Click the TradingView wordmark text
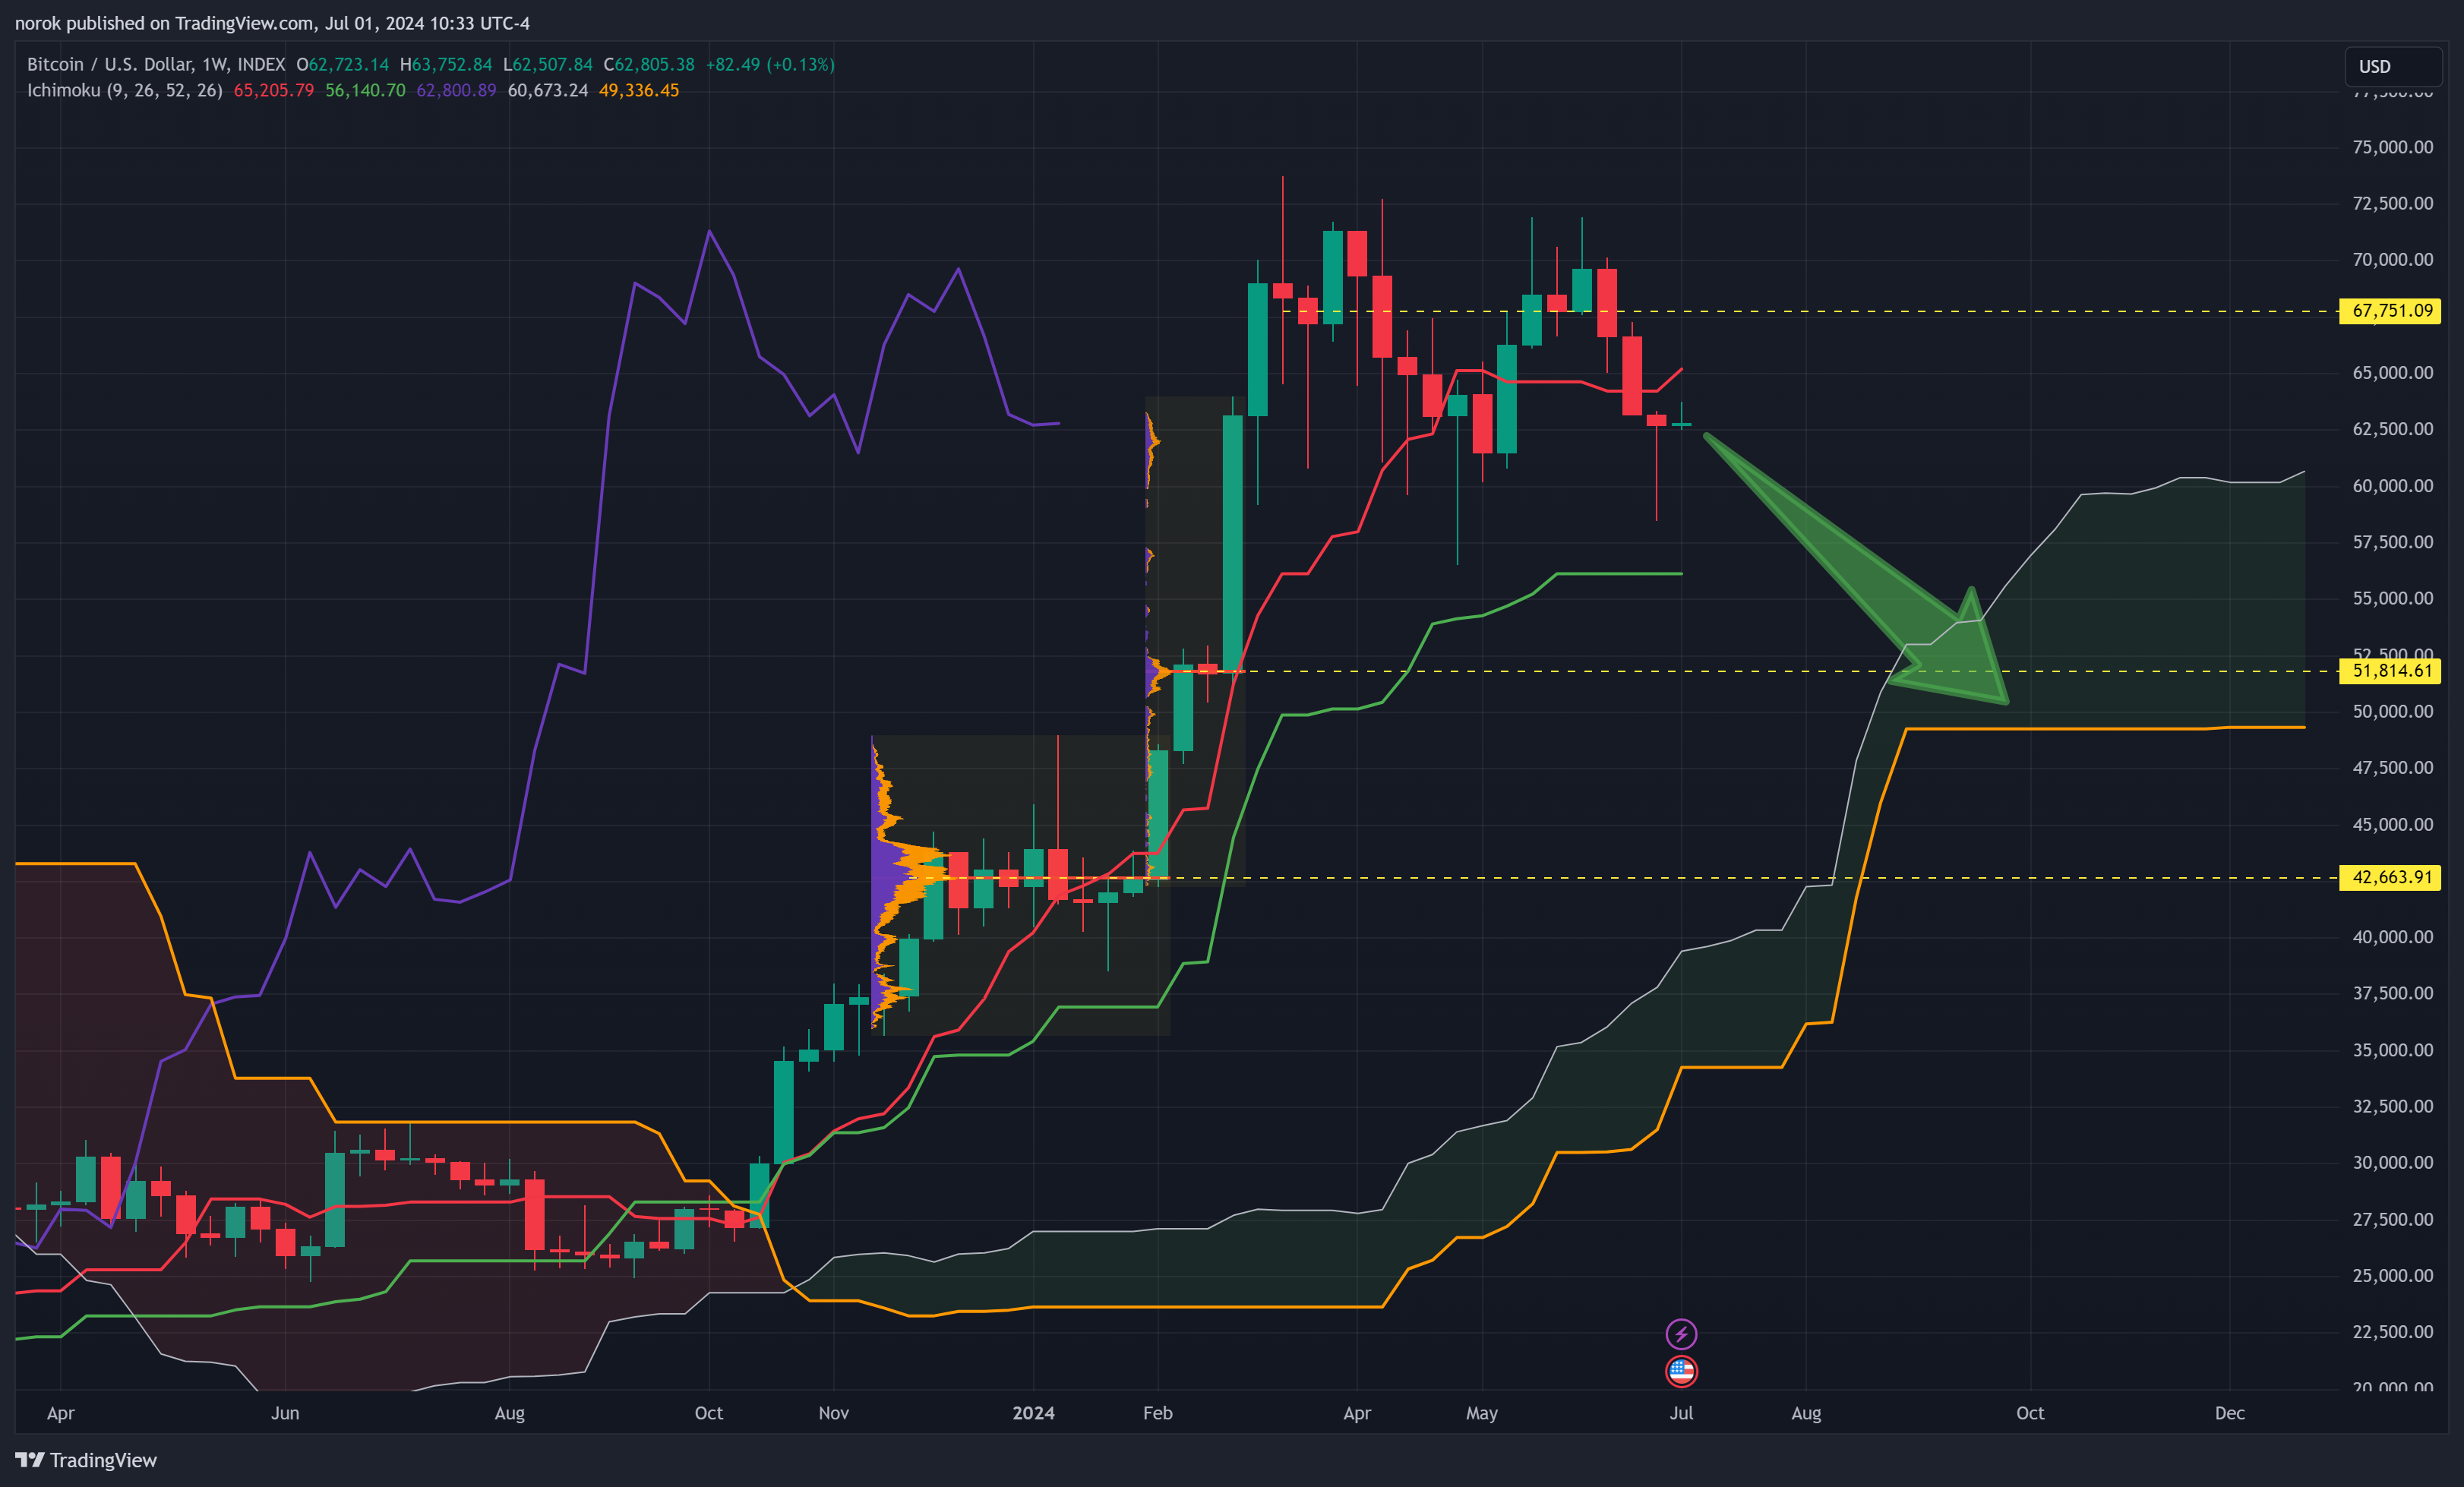This screenshot has height=1487, width=2464. click(x=103, y=1460)
